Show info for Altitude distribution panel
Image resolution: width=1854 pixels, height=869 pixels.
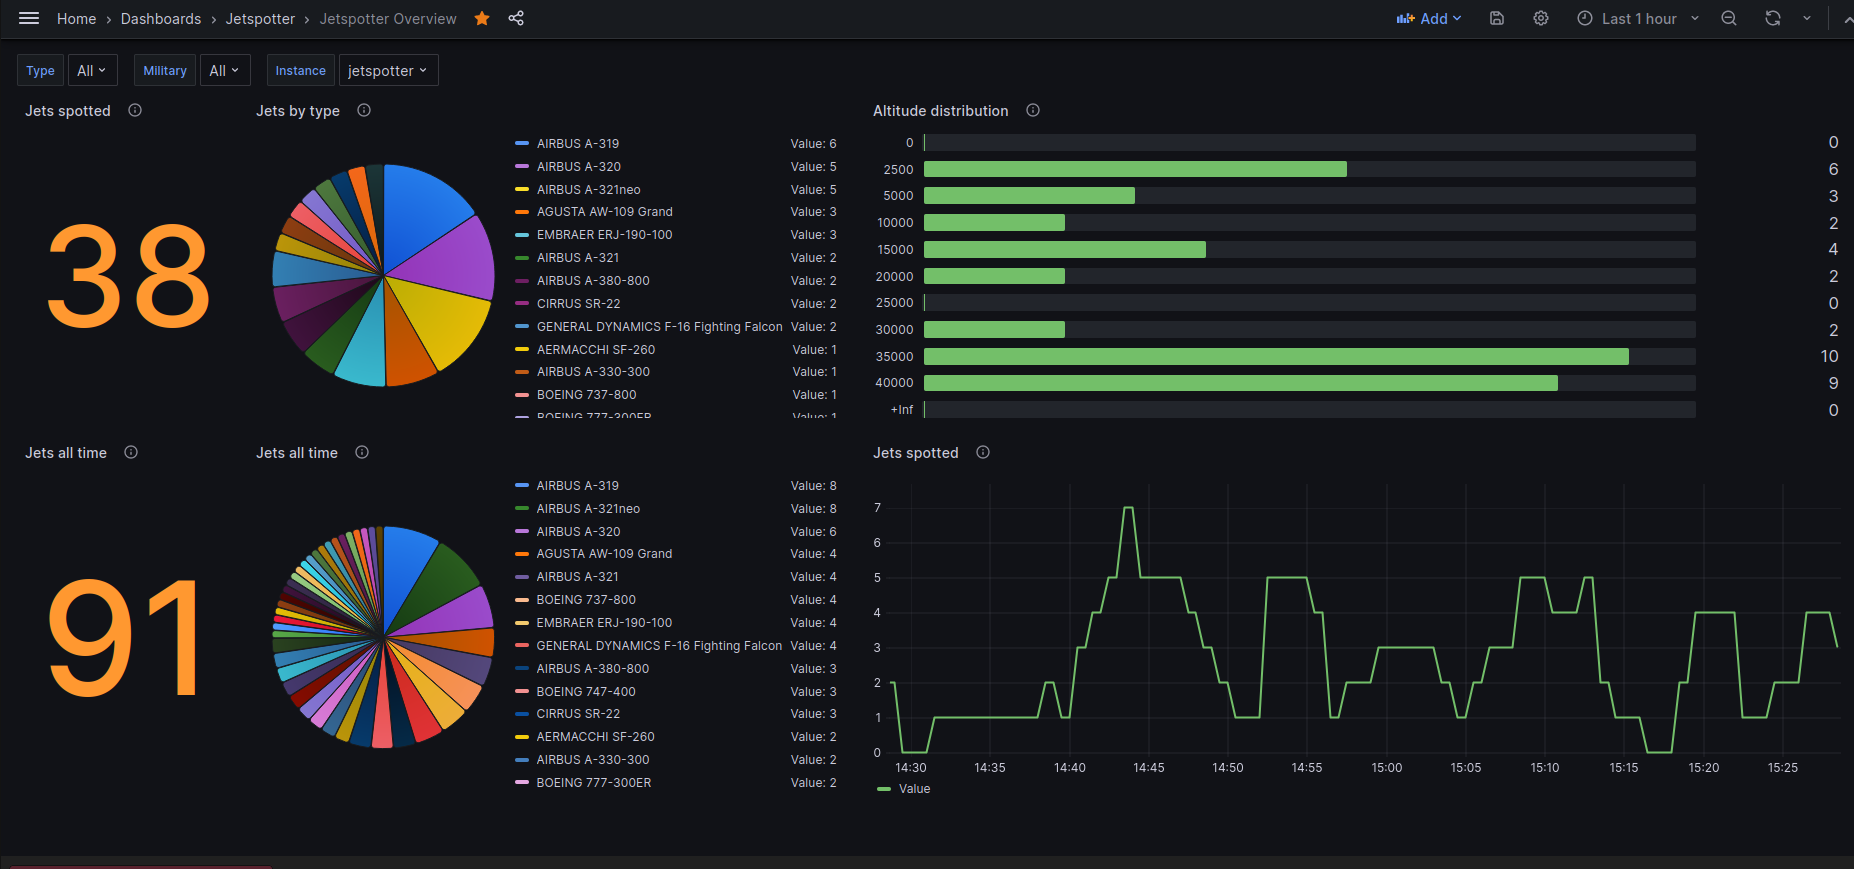tap(1033, 111)
